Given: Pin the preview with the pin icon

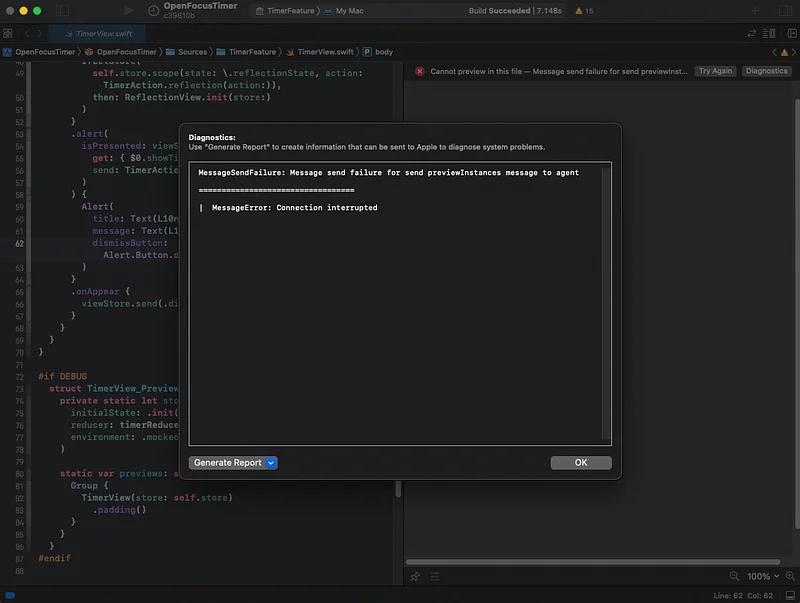Looking at the screenshot, I should (x=416, y=576).
